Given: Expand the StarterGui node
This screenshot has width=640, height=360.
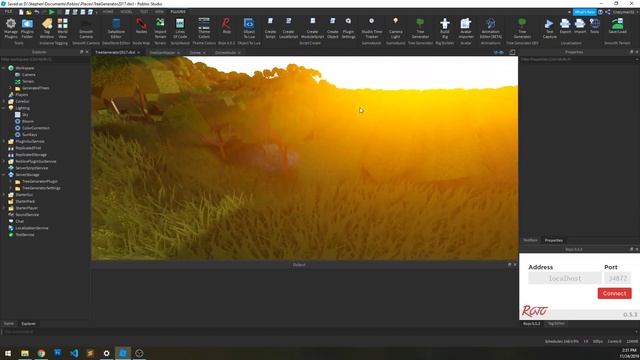Looking at the screenshot, I should (4, 195).
